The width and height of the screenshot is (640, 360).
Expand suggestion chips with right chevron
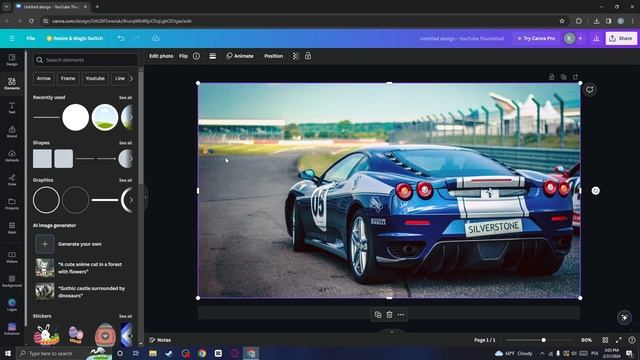[131, 78]
